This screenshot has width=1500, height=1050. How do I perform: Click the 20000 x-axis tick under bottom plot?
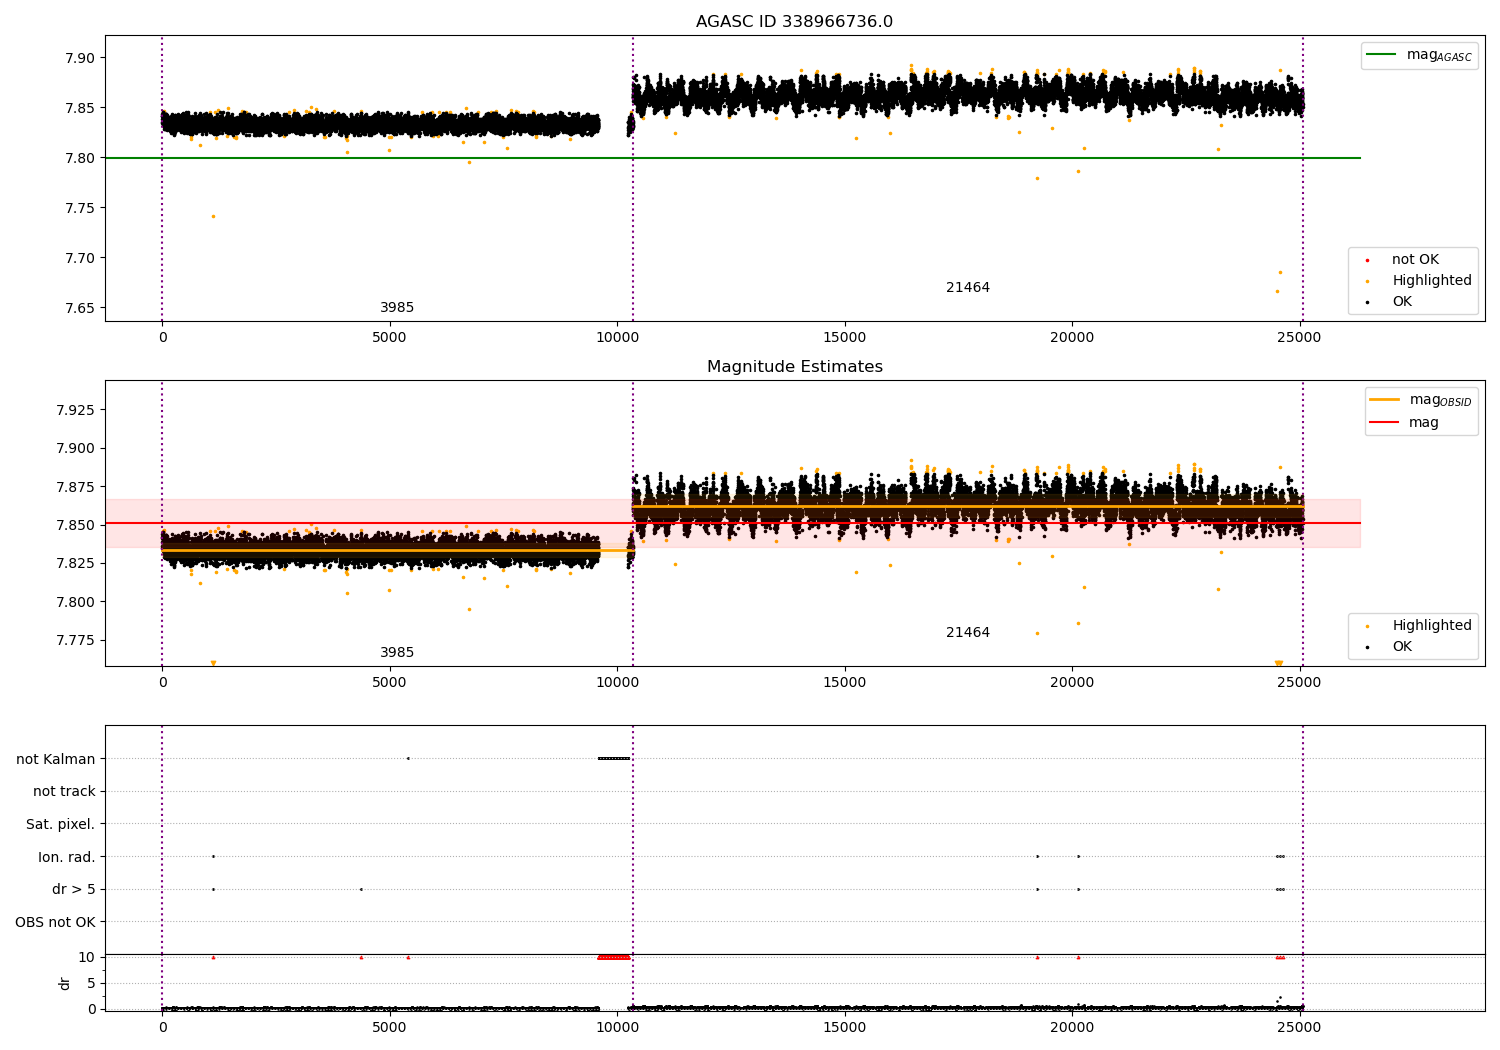(1072, 1026)
